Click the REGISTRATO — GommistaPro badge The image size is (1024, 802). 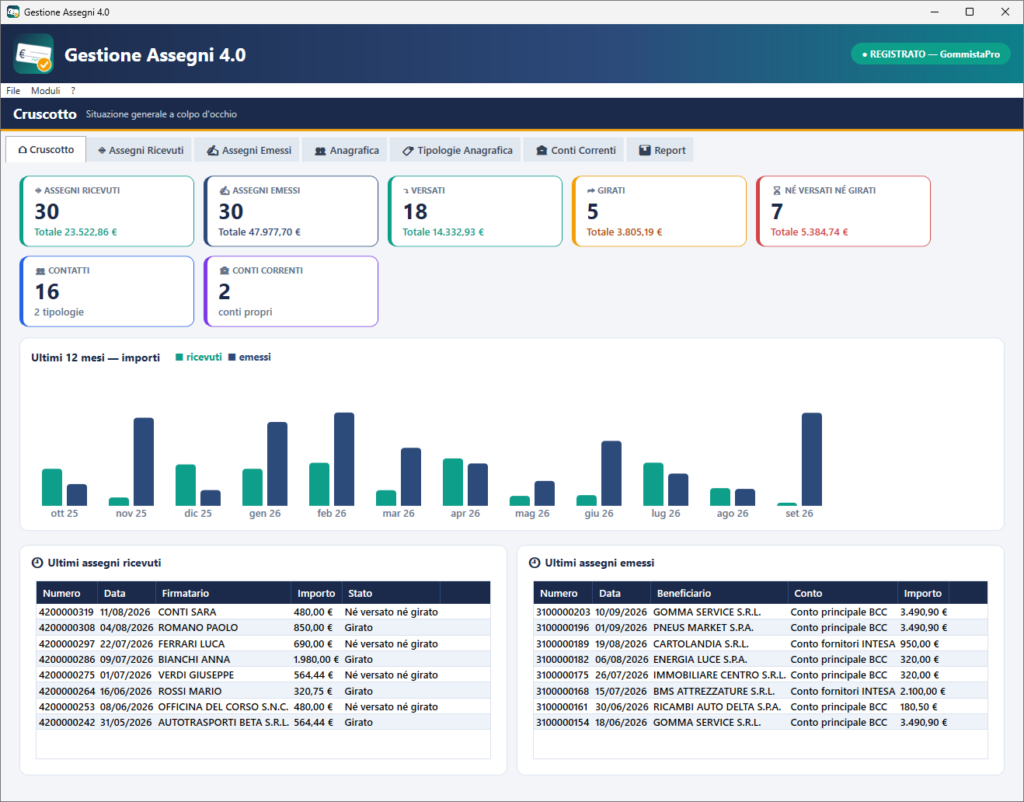930,54
